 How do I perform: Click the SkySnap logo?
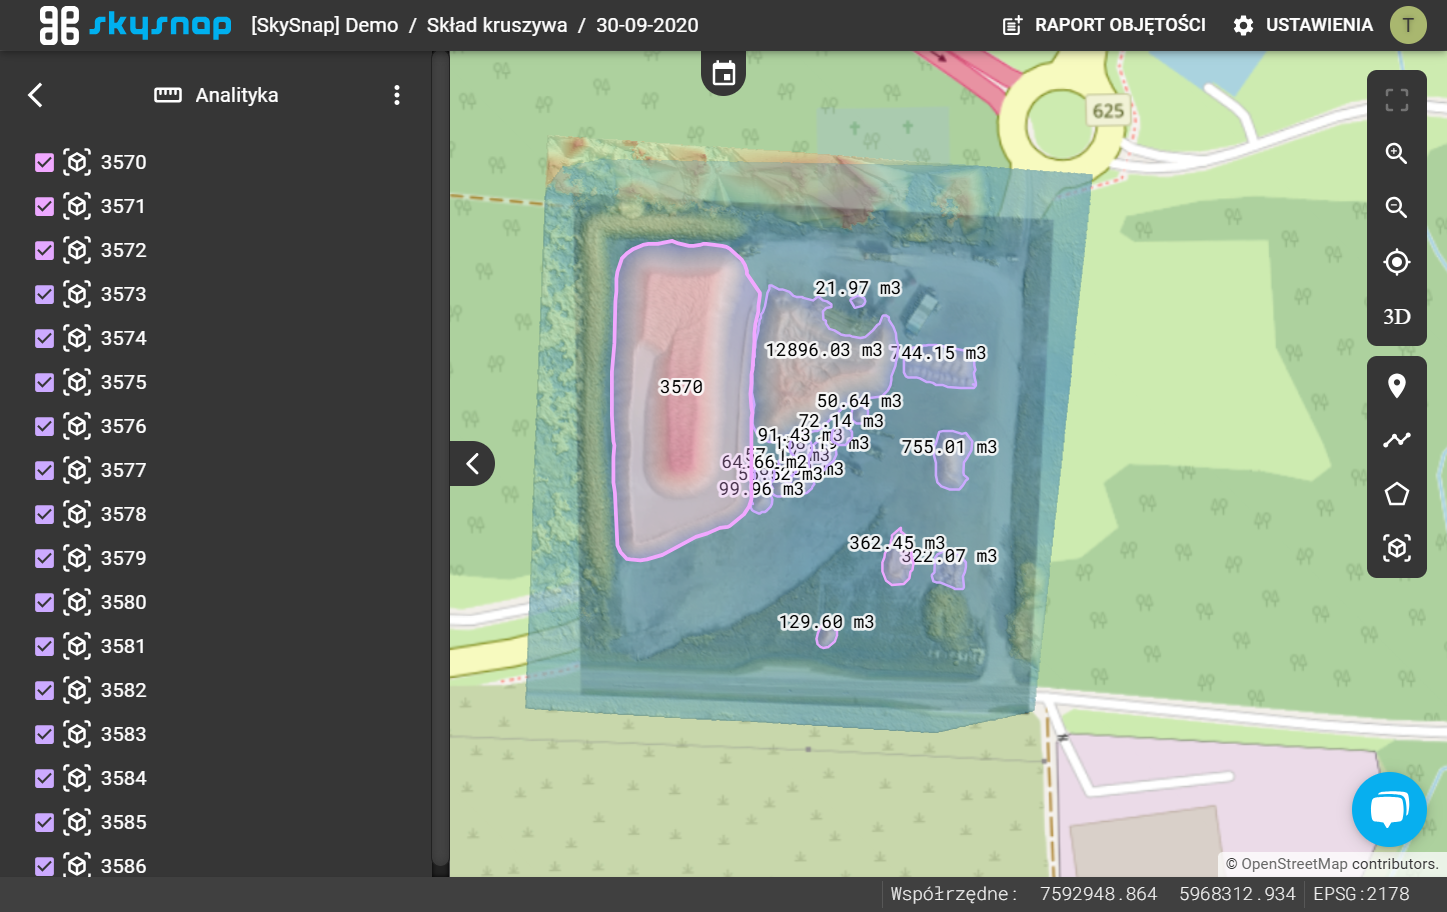point(135,25)
